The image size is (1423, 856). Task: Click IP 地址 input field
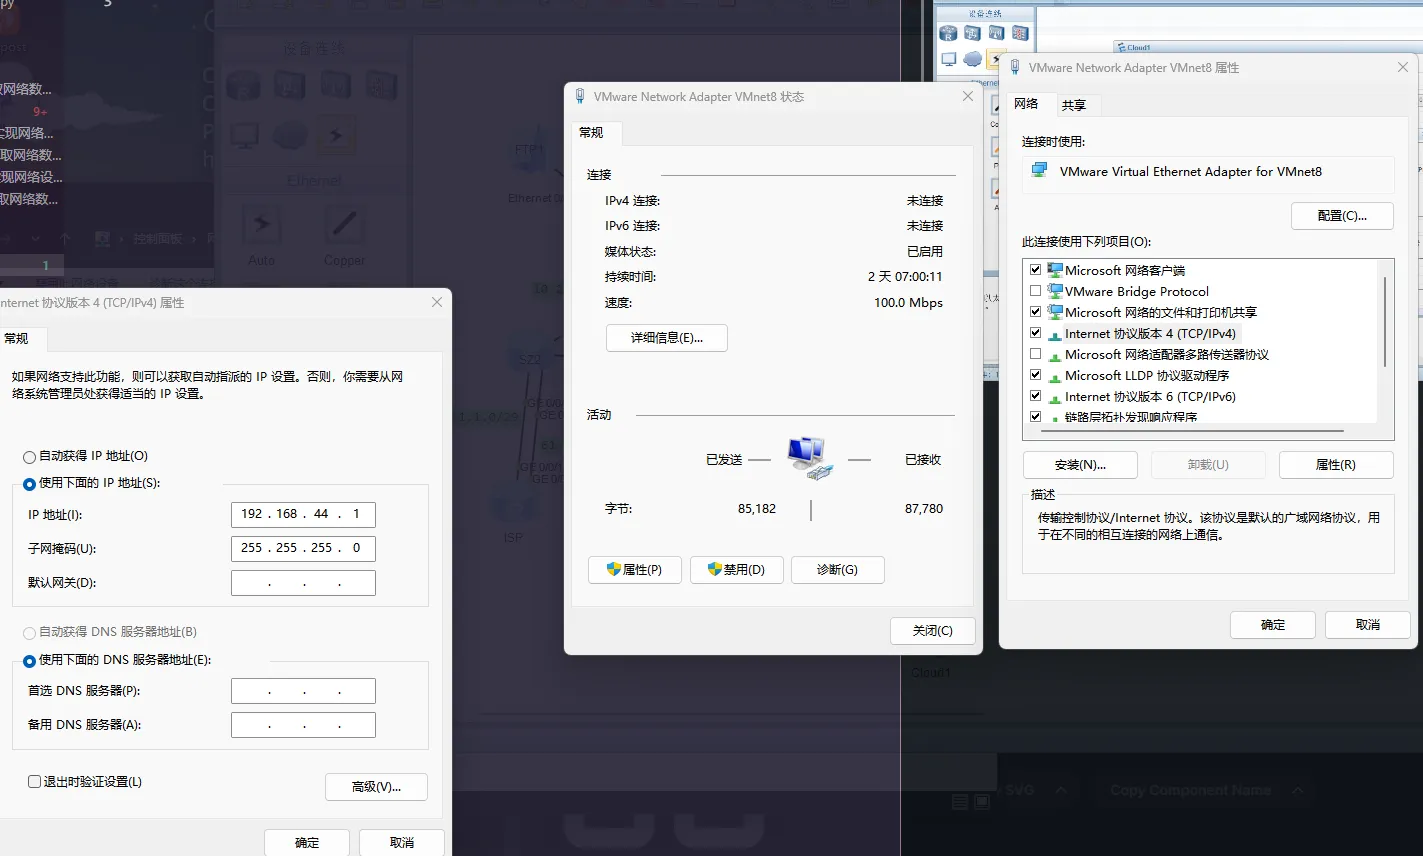point(303,514)
